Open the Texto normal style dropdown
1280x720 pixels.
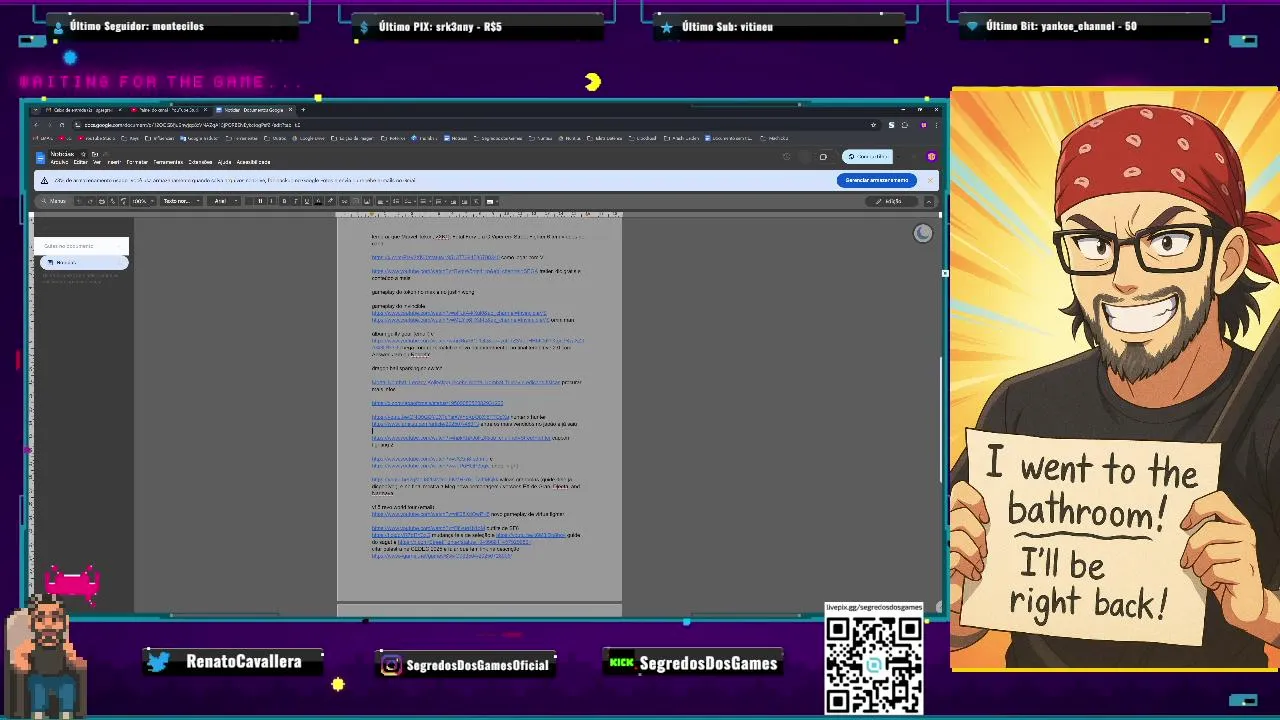181,201
